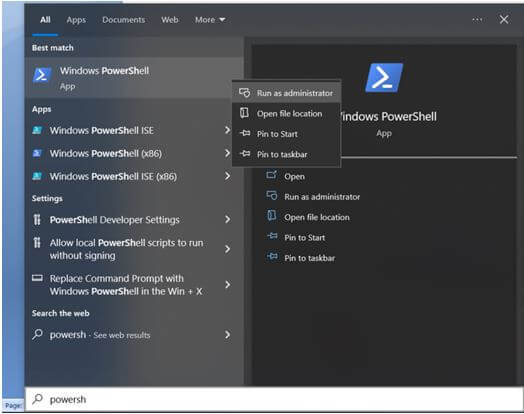The image size is (524, 414).
Task: Click the Allow local PowerShell scripts settings icon
Action: [x=37, y=243]
